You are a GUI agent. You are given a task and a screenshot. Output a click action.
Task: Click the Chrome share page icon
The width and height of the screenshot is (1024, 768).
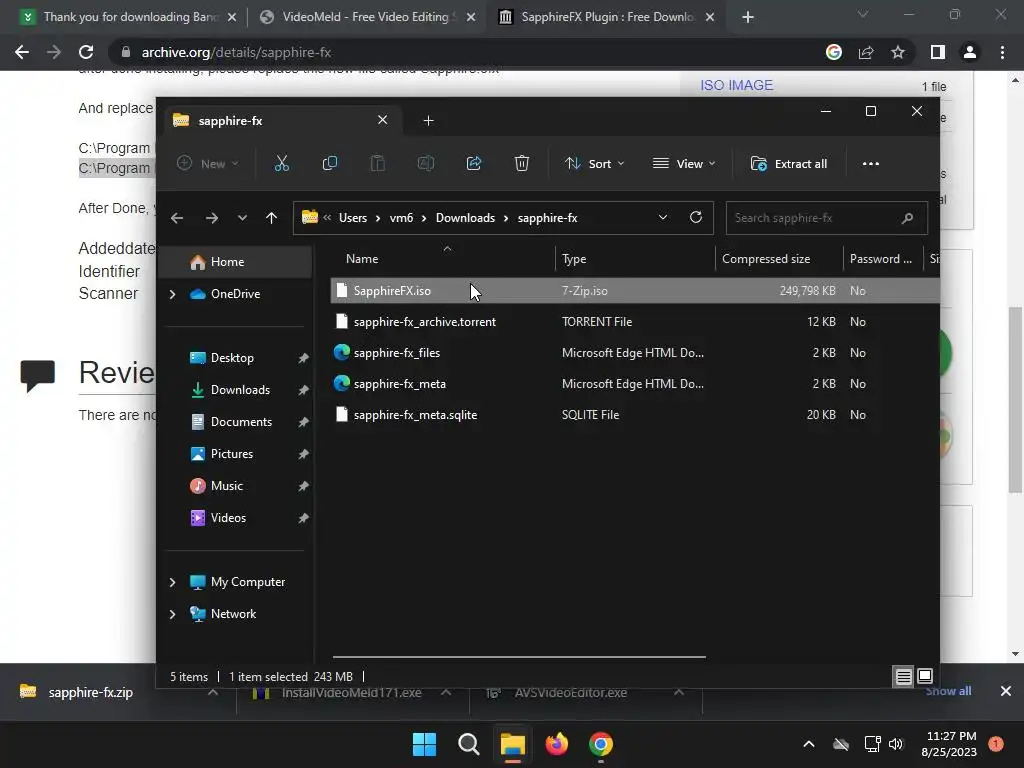(866, 52)
